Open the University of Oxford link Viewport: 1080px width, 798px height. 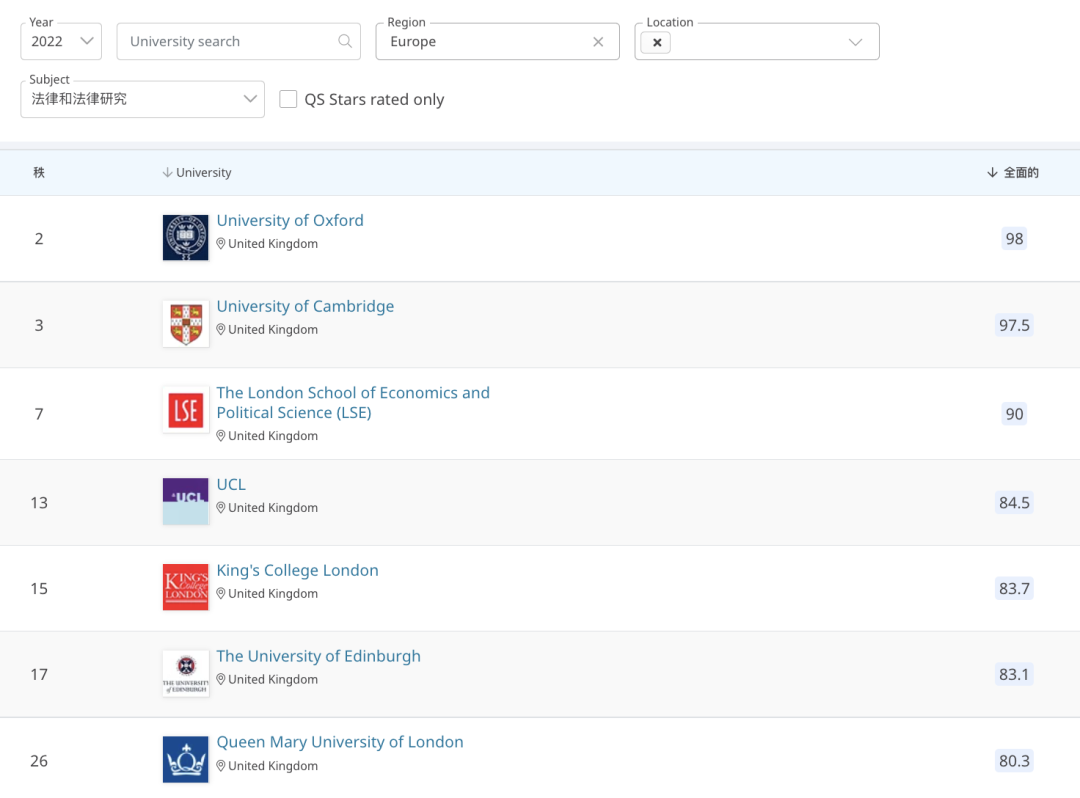290,220
